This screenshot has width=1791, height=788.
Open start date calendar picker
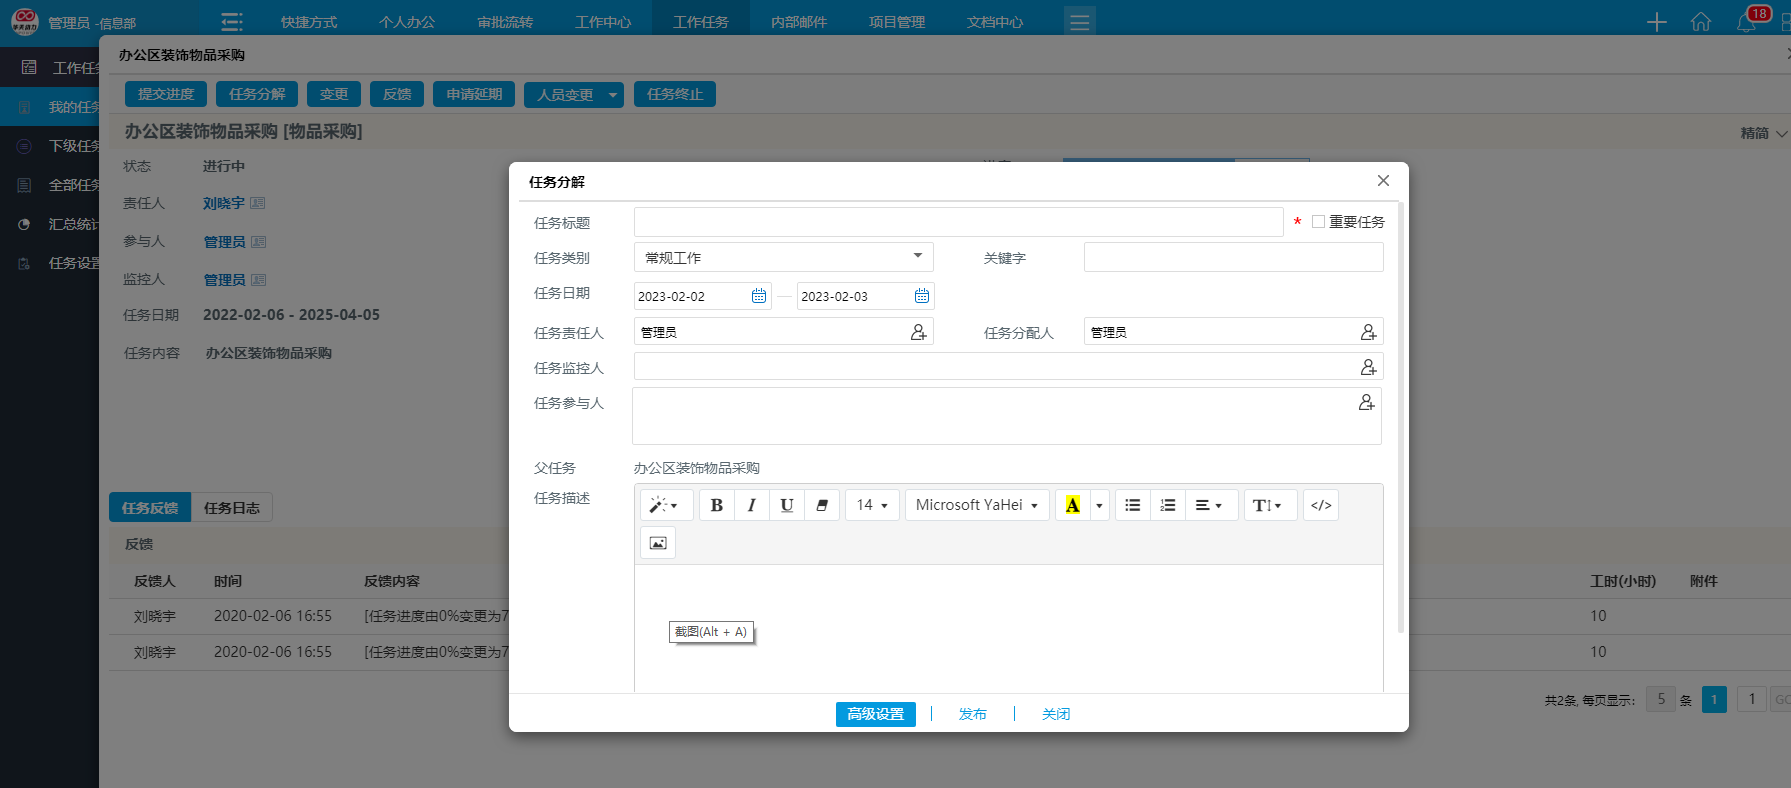point(759,296)
